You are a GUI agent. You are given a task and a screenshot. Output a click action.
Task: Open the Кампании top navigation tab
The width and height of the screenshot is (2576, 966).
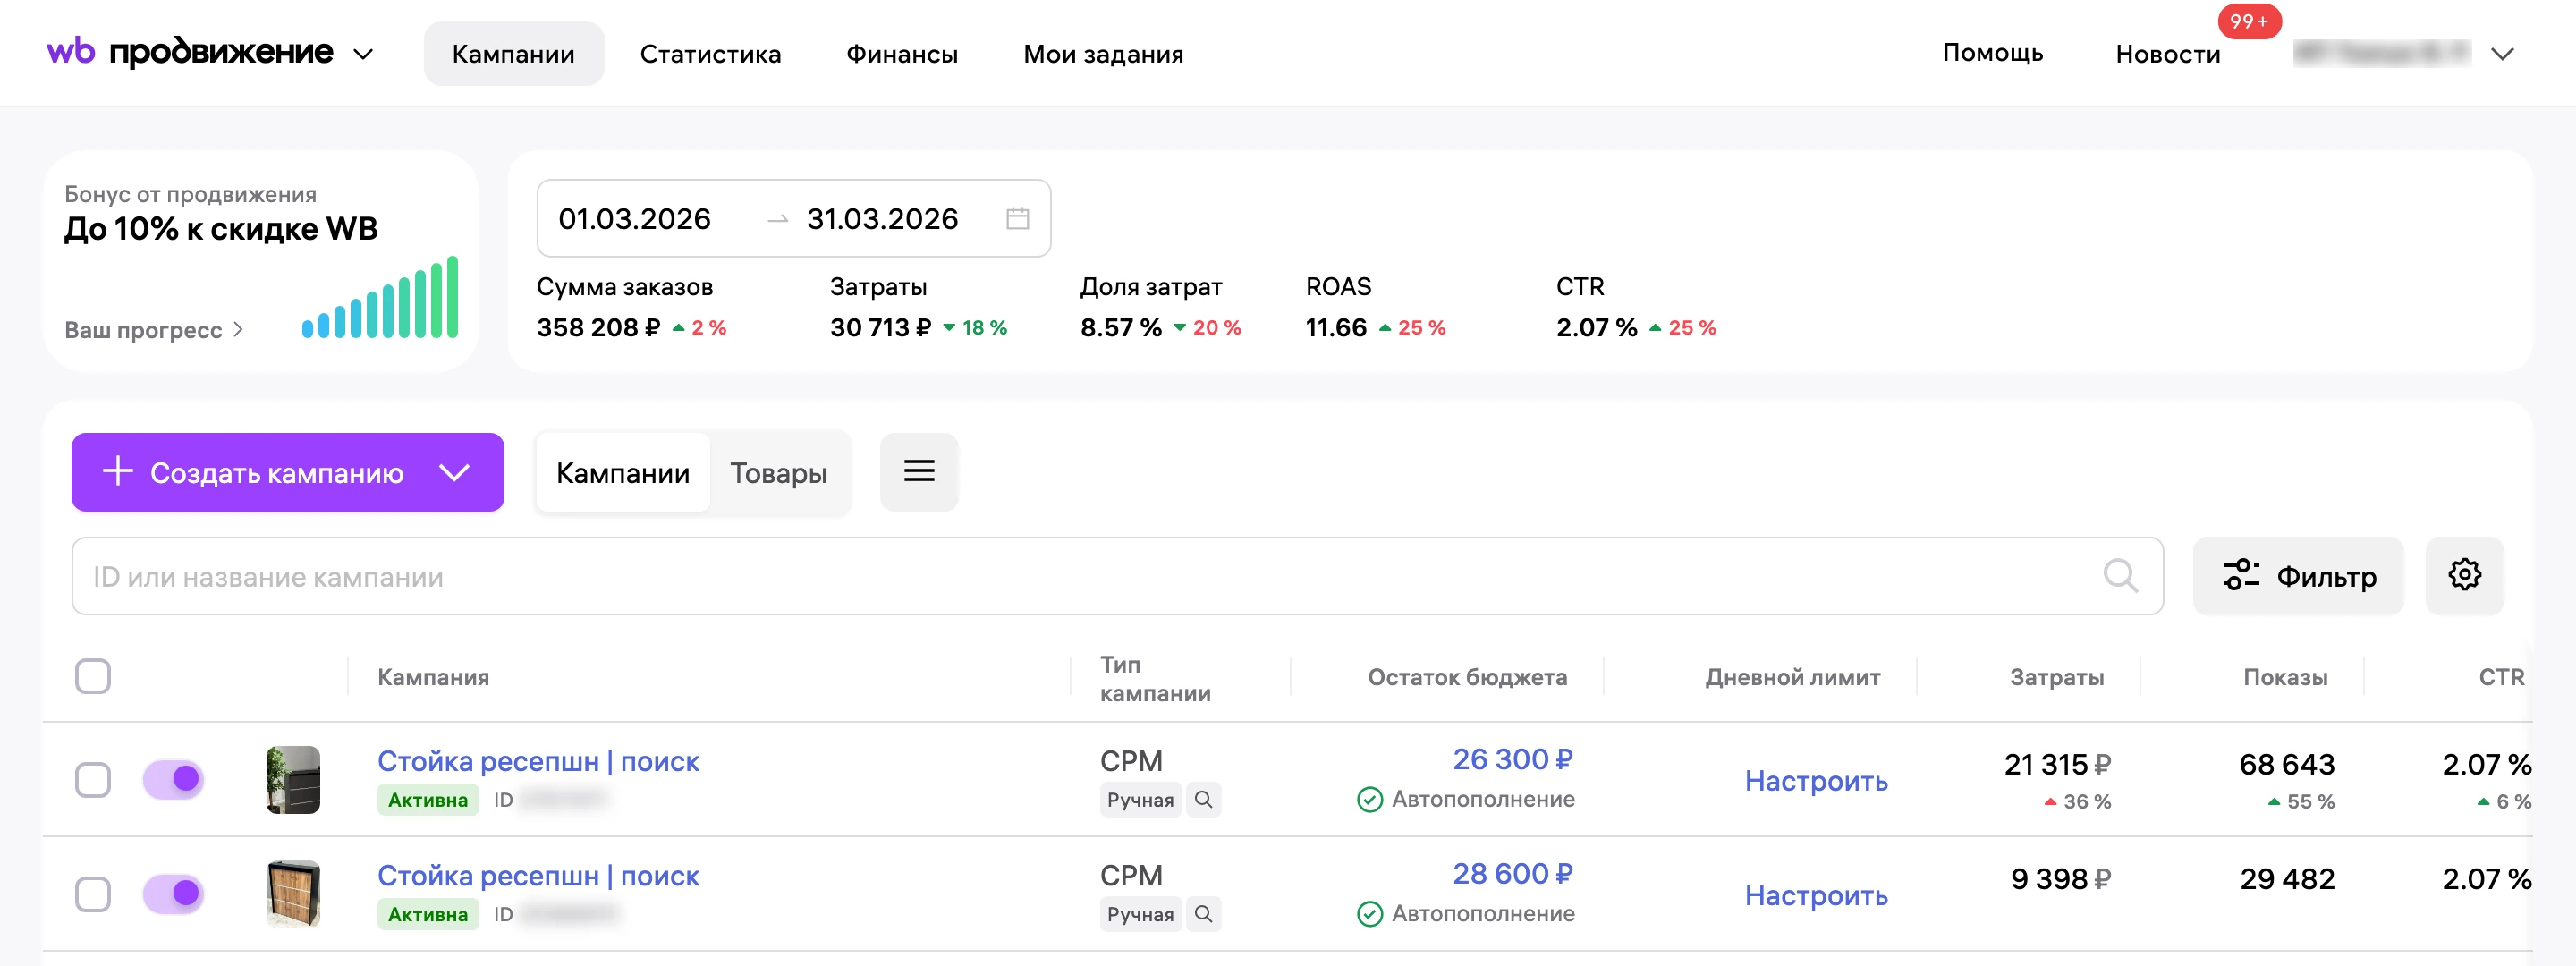click(x=513, y=54)
